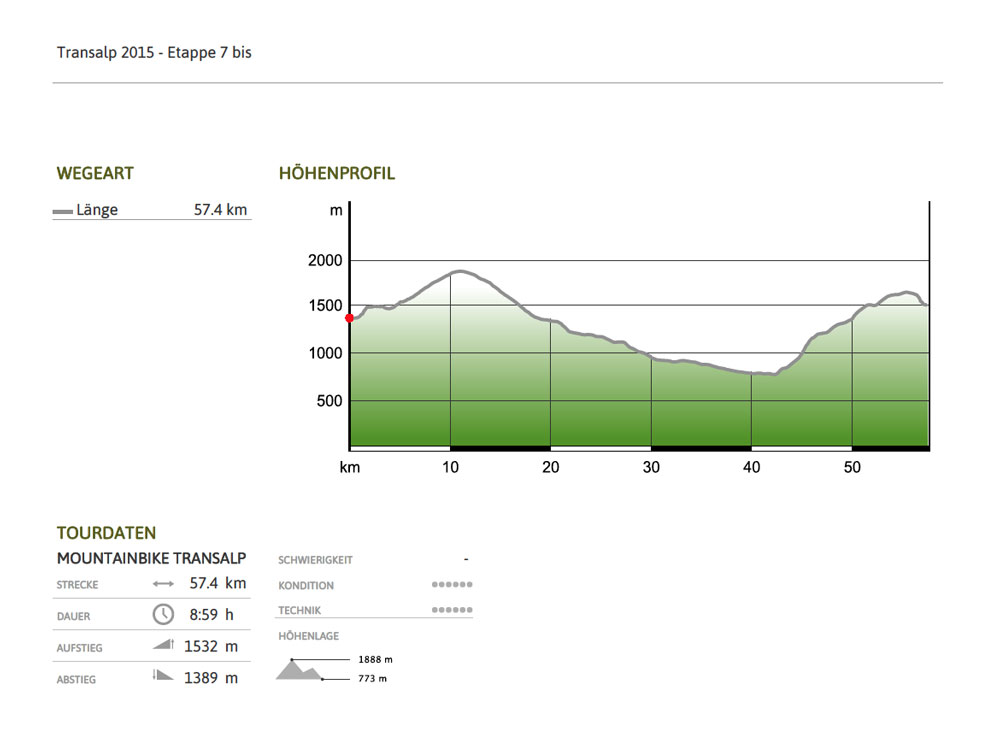Click the descent icon in Abstieg row
Screen dimensions: 1000x746
163,677
